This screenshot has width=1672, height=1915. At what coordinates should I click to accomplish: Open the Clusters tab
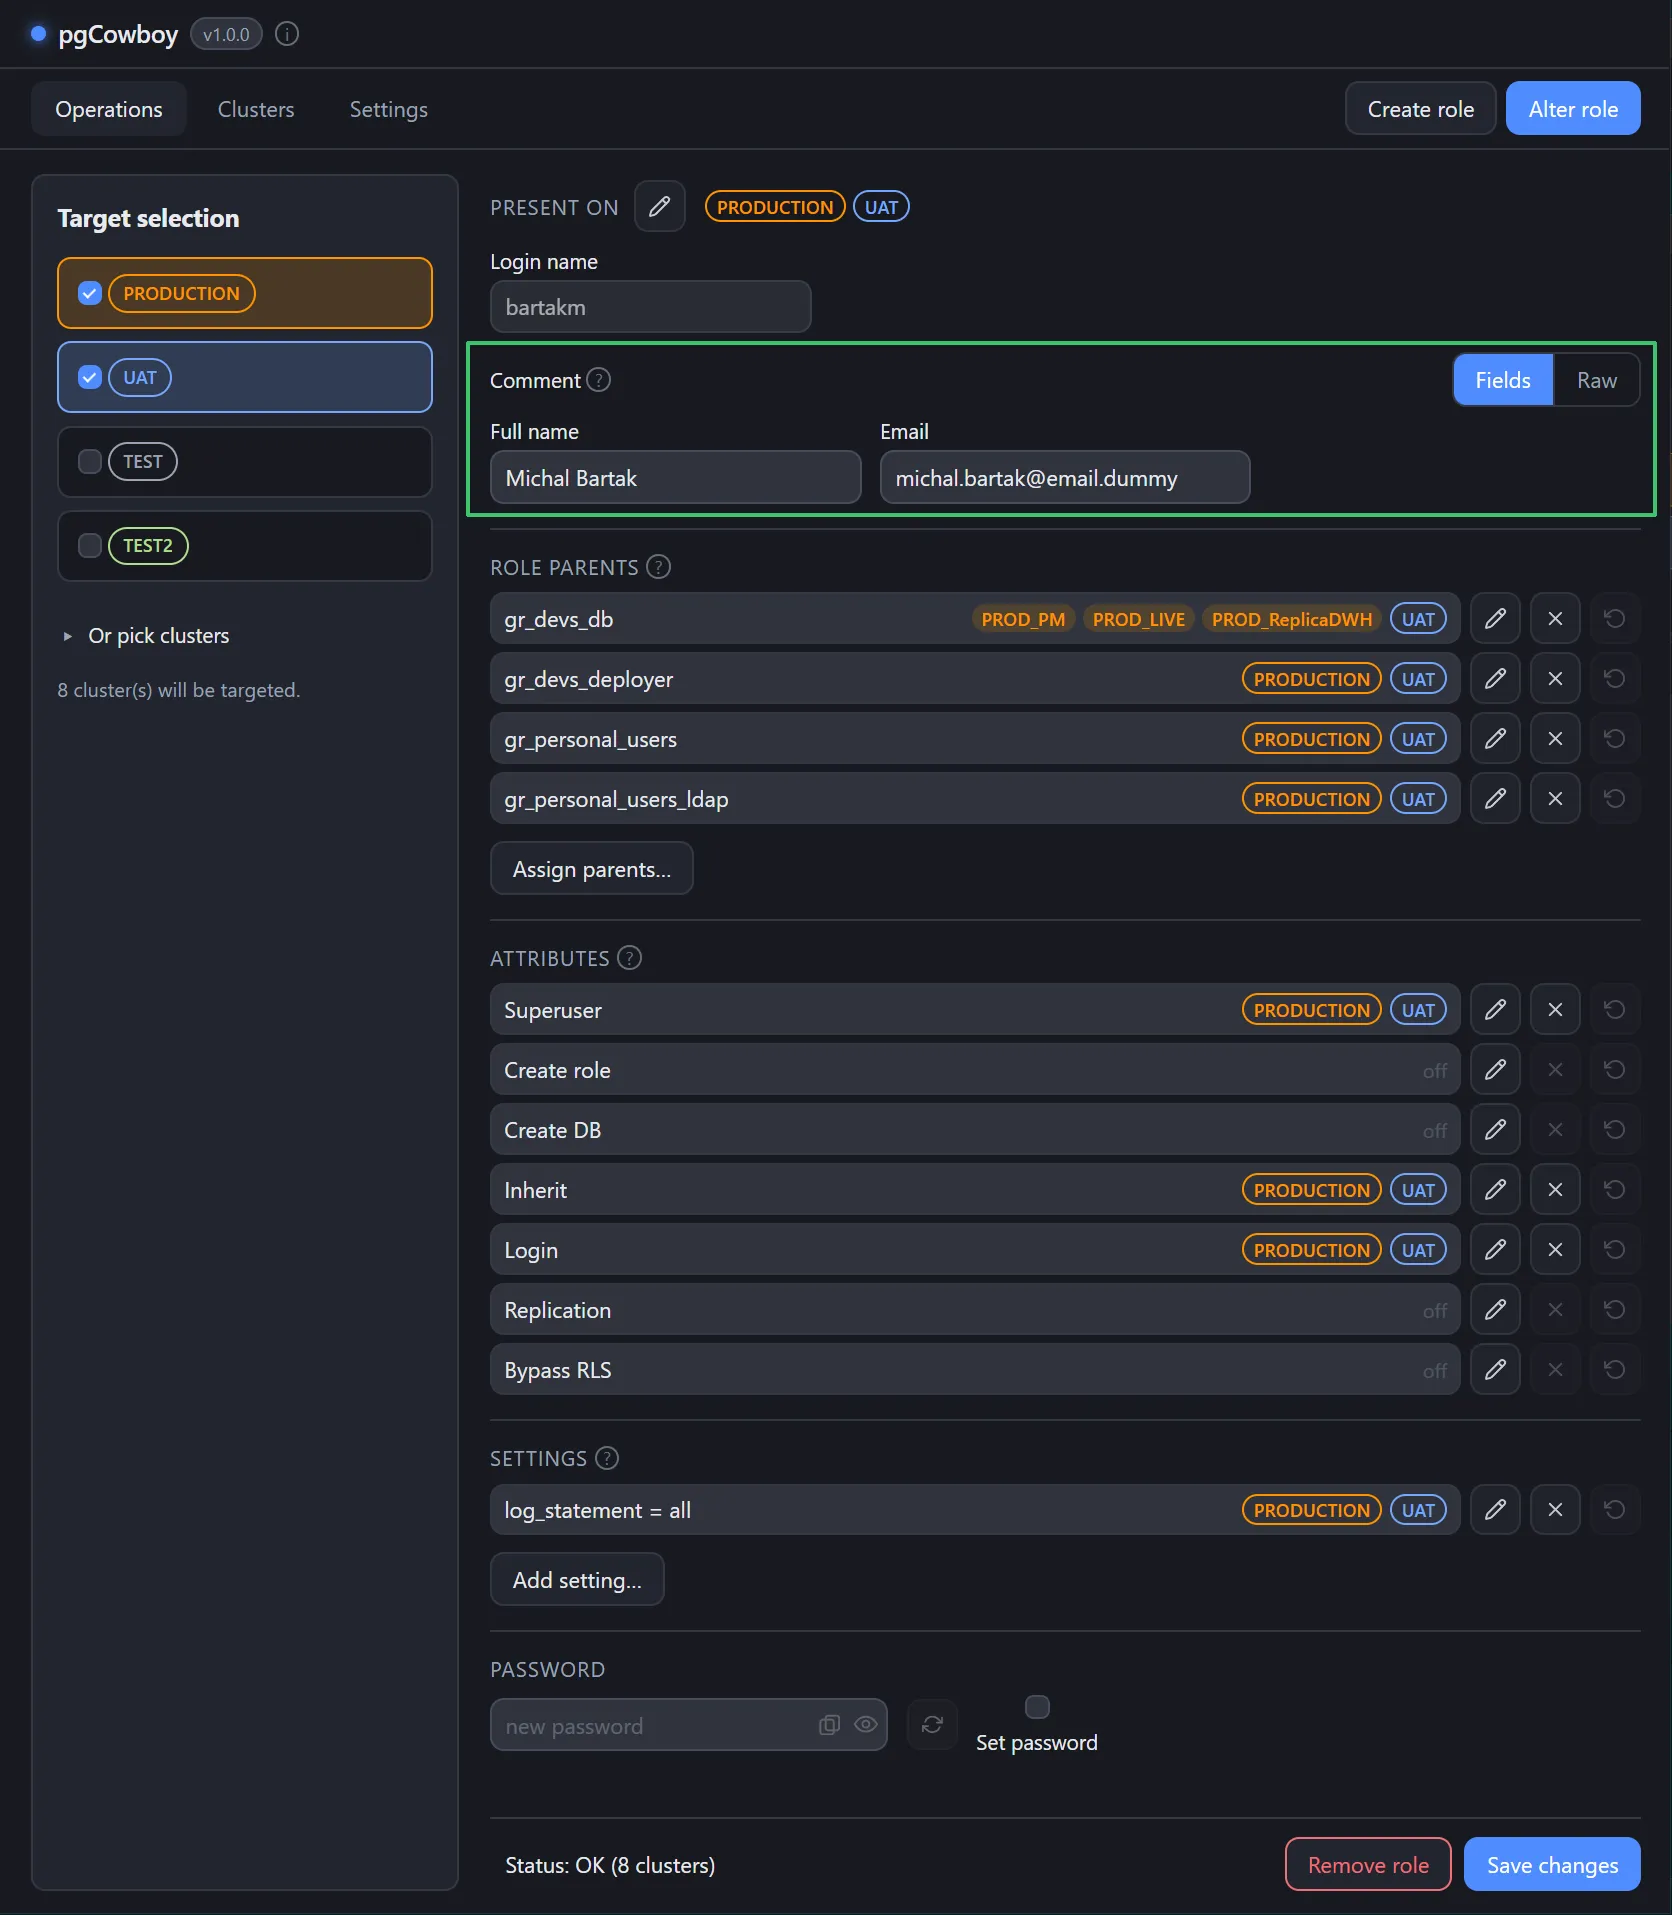(x=256, y=109)
